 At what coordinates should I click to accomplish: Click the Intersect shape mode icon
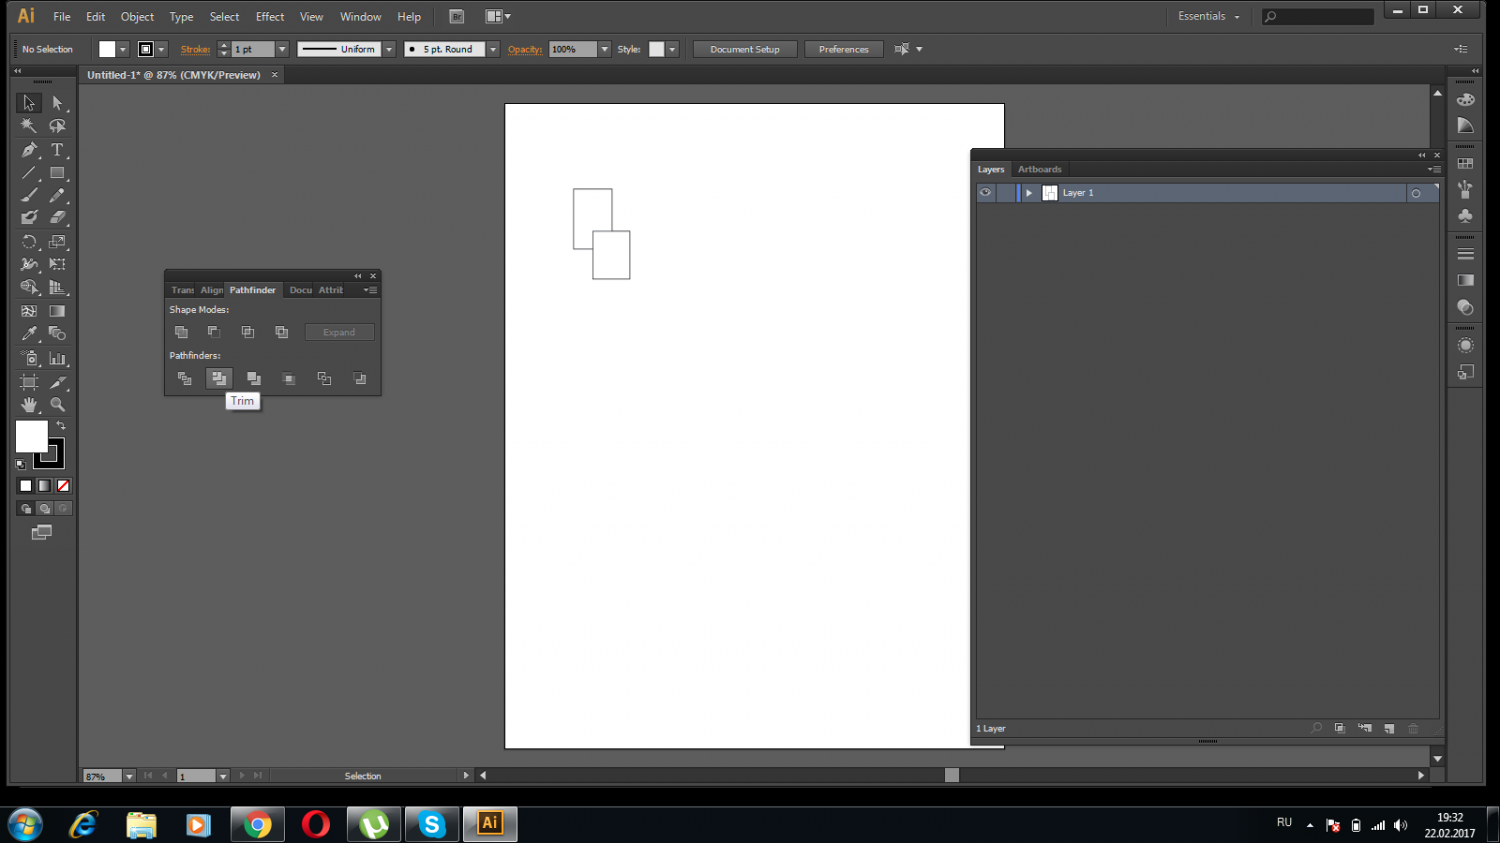[x=248, y=332]
